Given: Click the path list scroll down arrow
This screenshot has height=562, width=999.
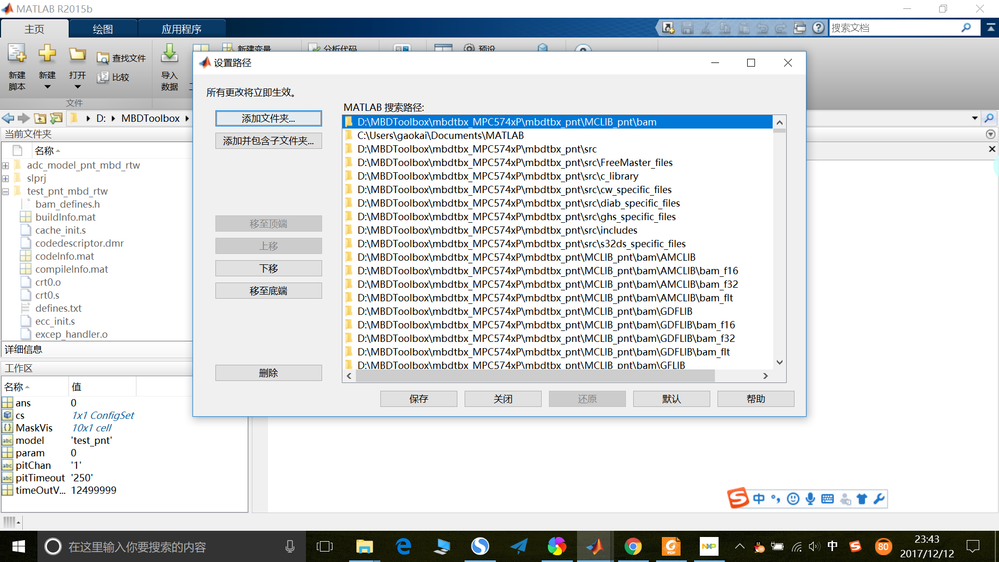Looking at the screenshot, I should pos(779,363).
